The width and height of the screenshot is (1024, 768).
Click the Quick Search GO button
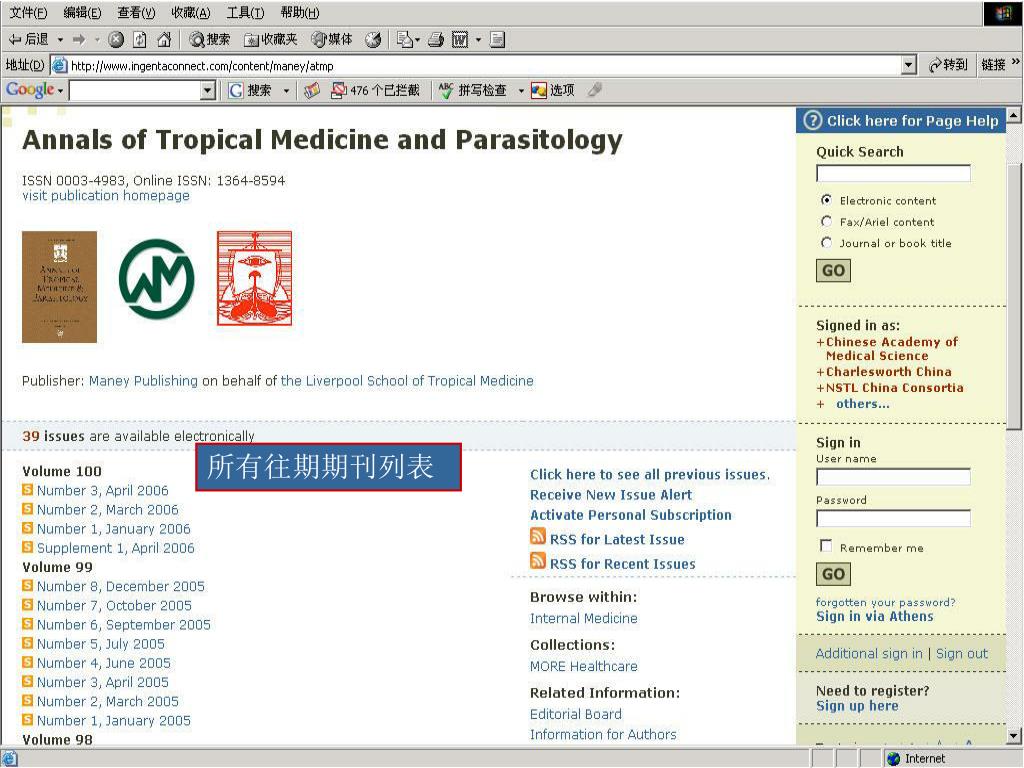[833, 270]
